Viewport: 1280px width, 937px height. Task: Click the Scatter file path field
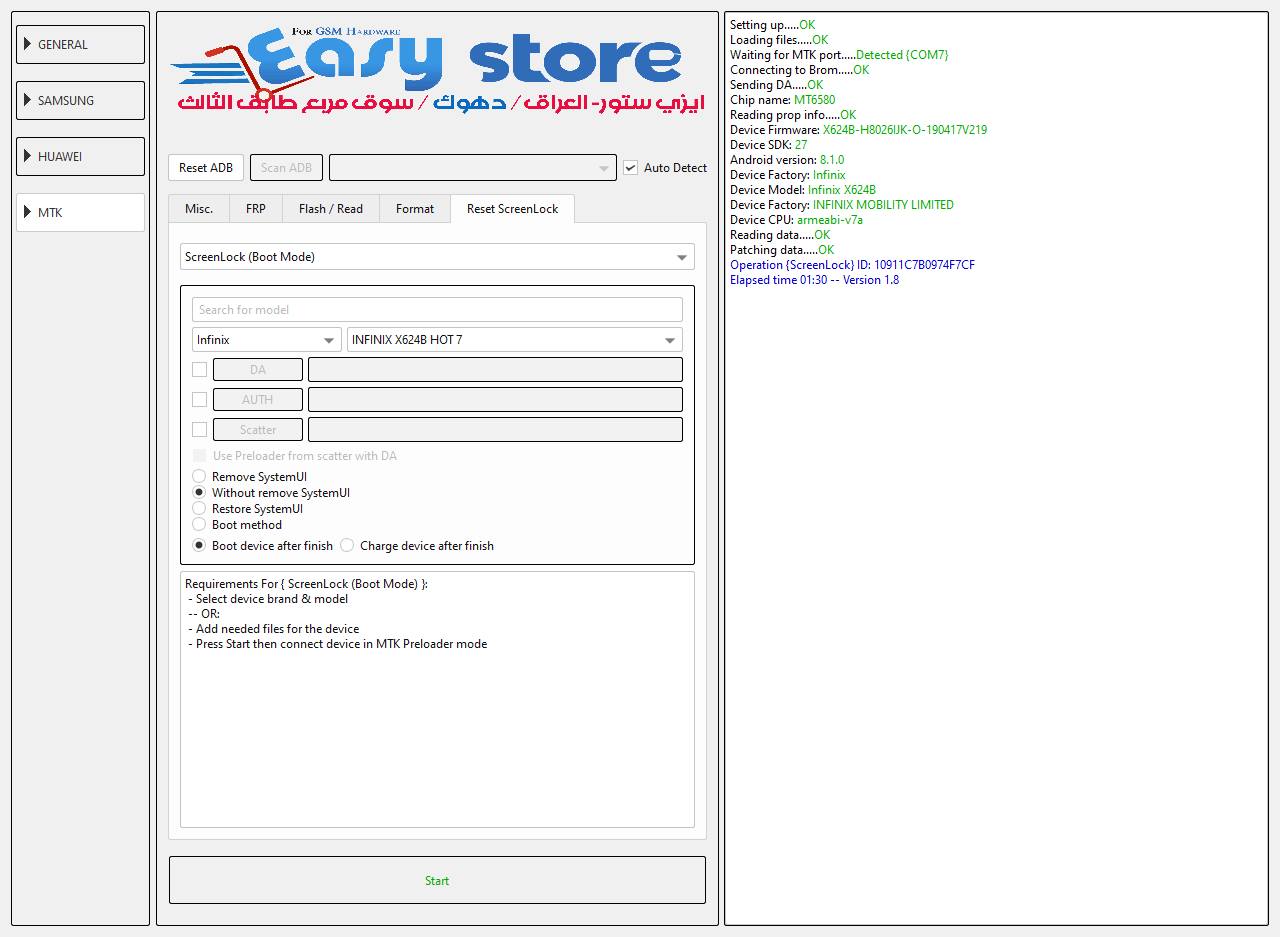coord(495,430)
